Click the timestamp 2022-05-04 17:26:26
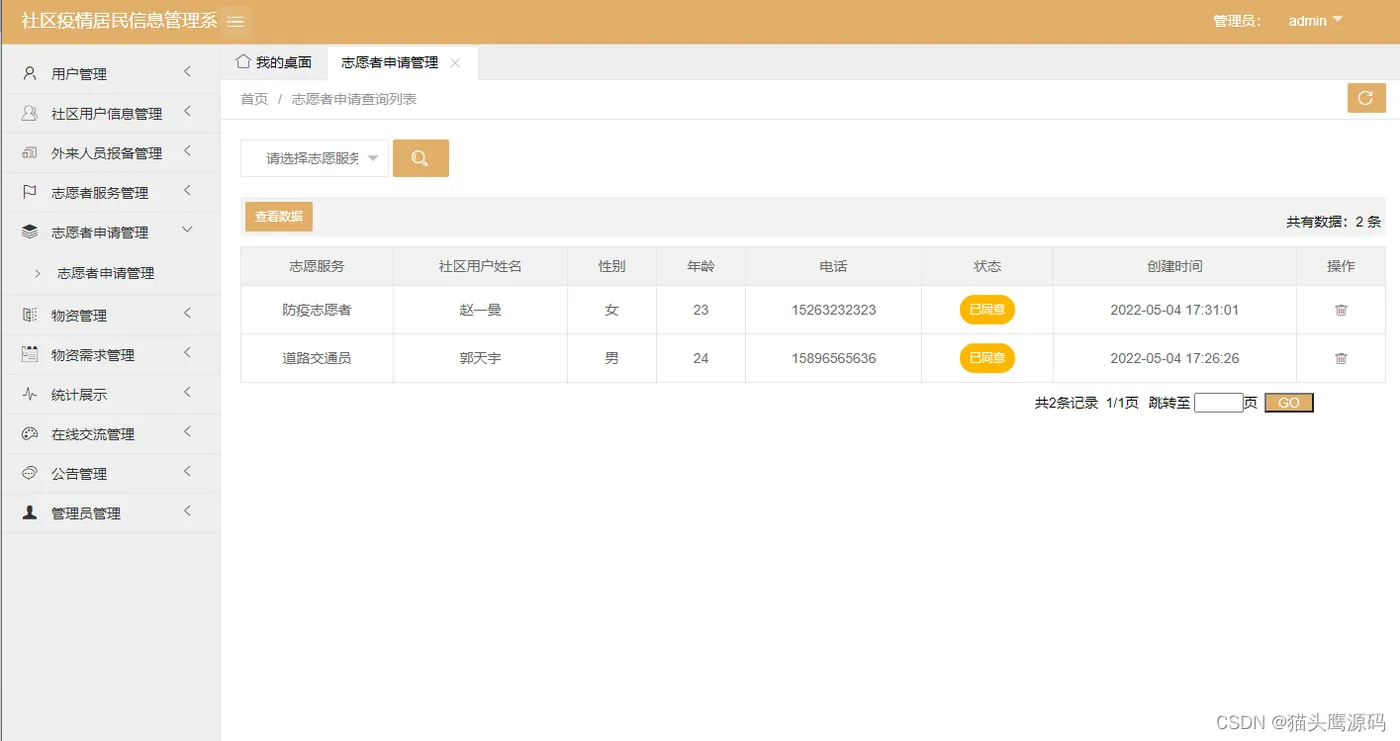1400x741 pixels. [1174, 358]
